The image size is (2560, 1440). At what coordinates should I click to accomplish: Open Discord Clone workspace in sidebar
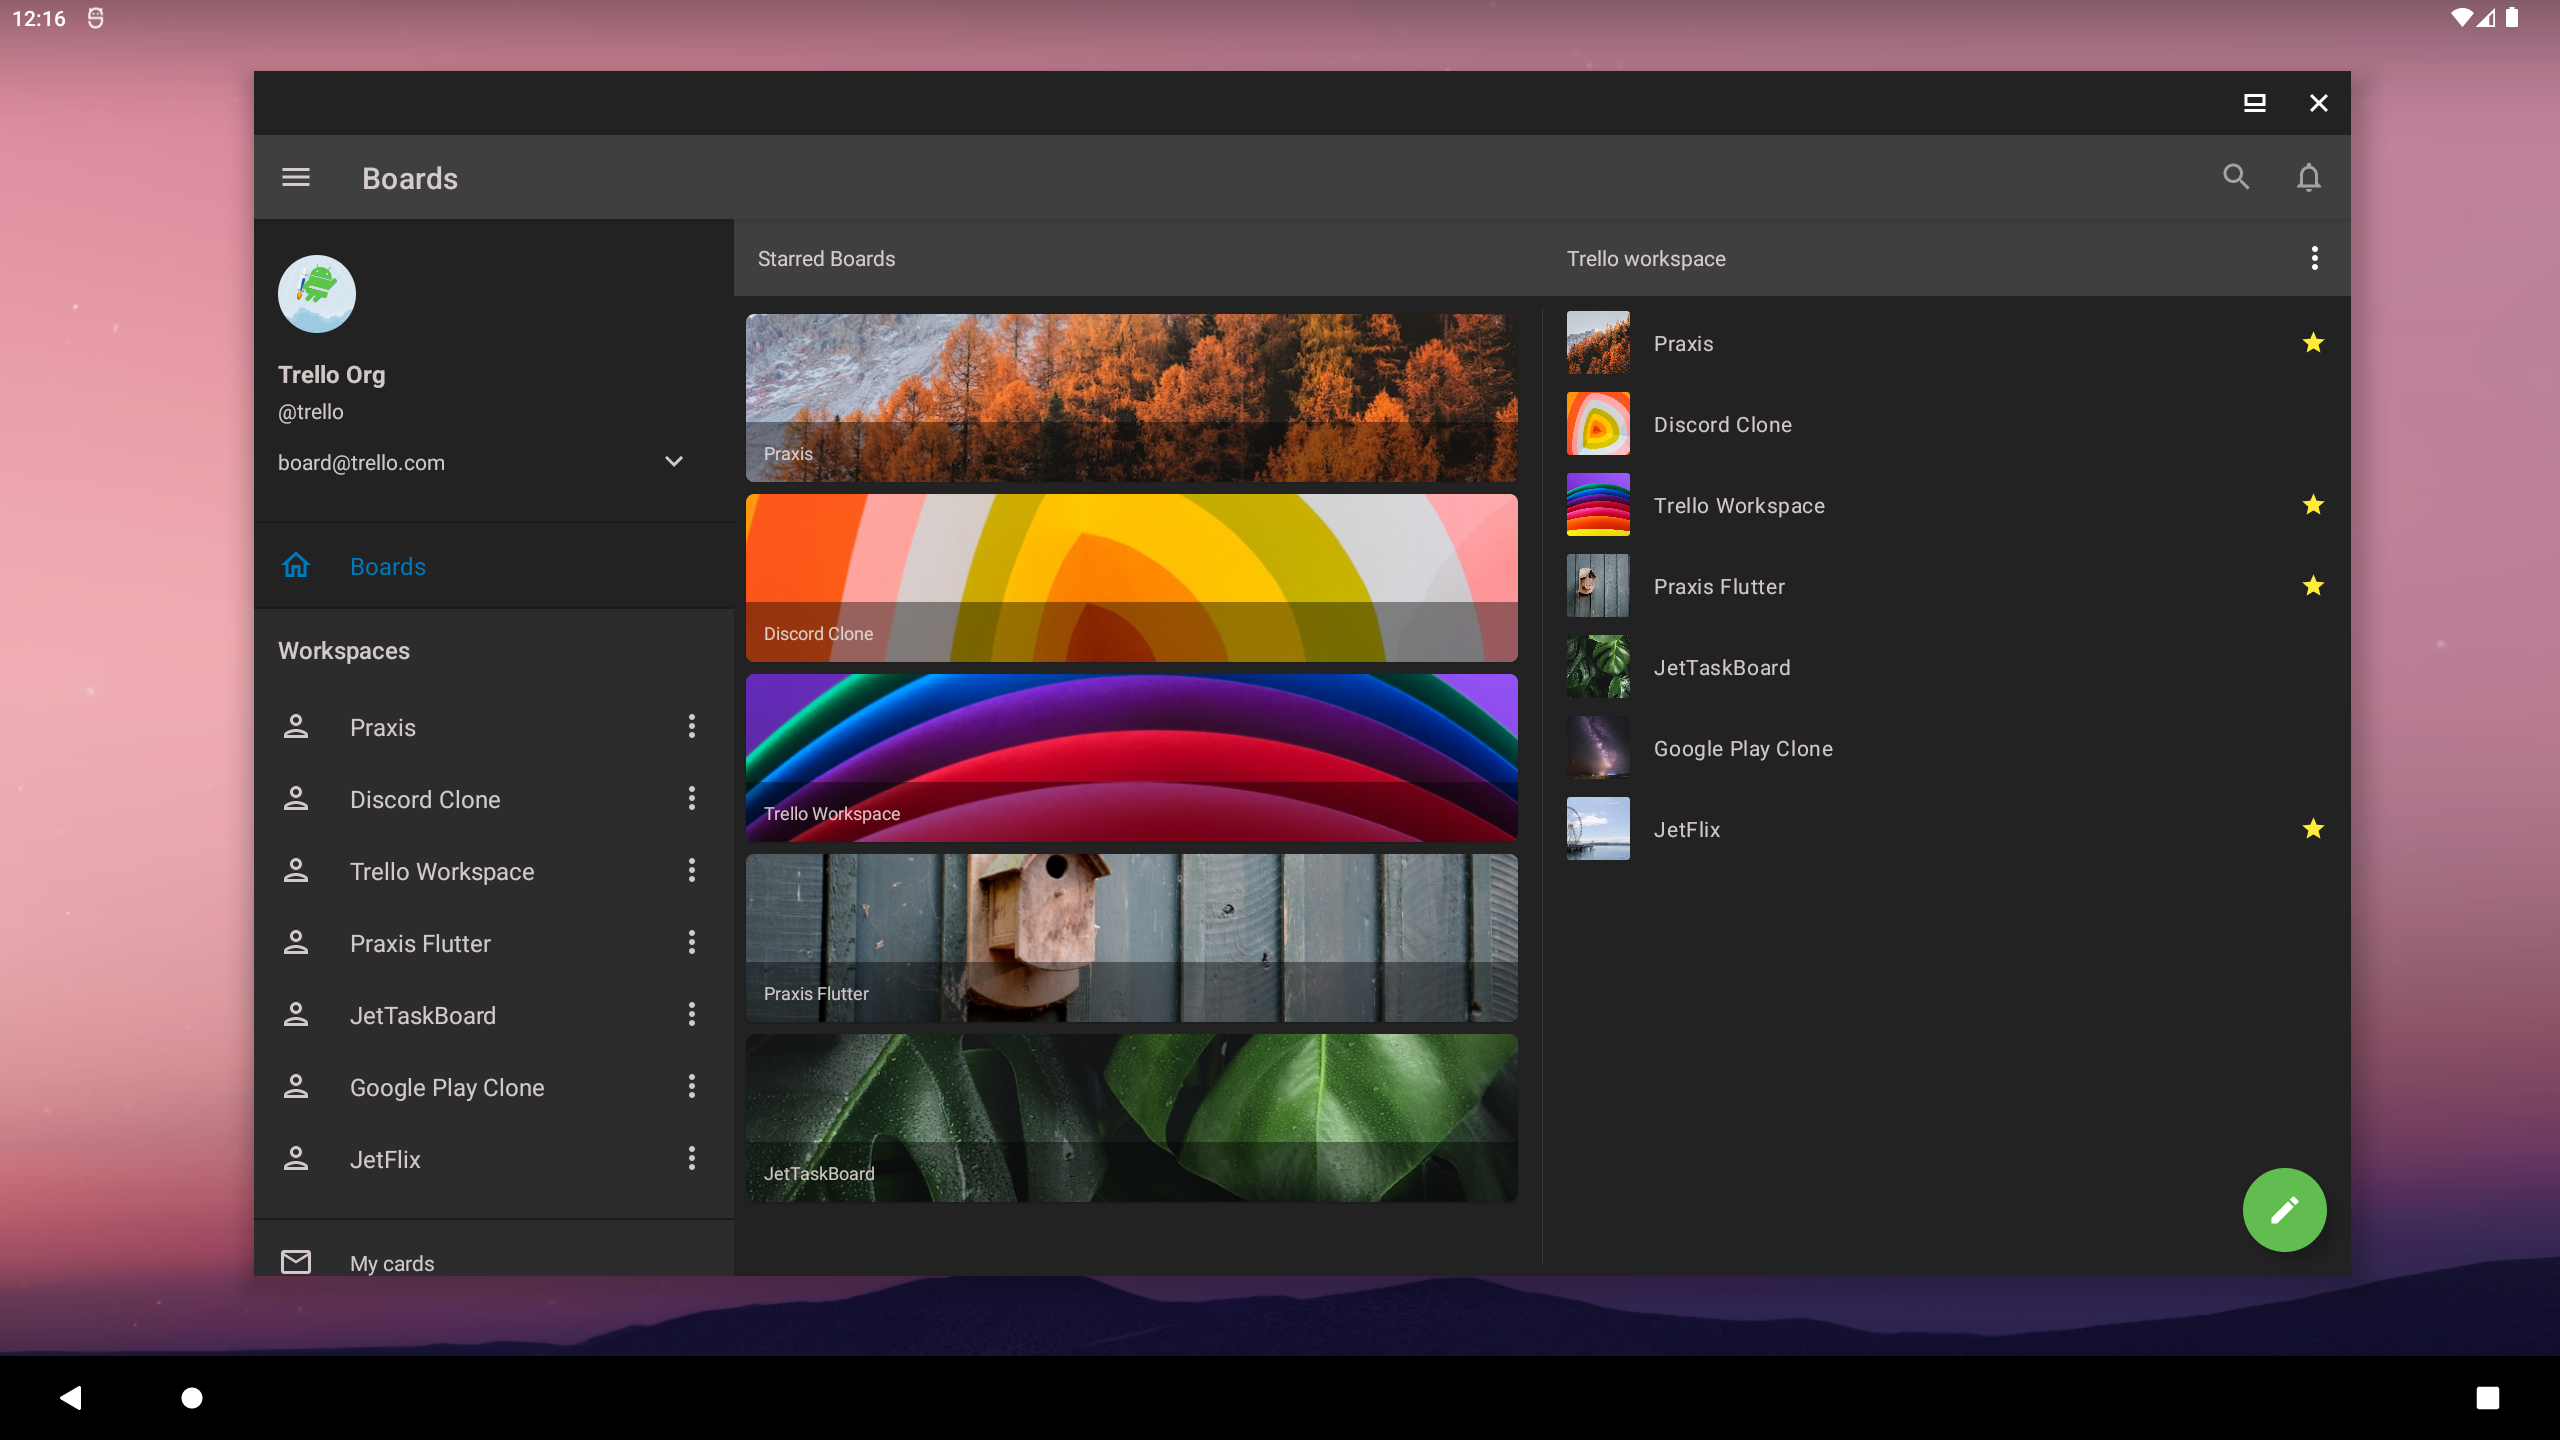pyautogui.click(x=494, y=799)
